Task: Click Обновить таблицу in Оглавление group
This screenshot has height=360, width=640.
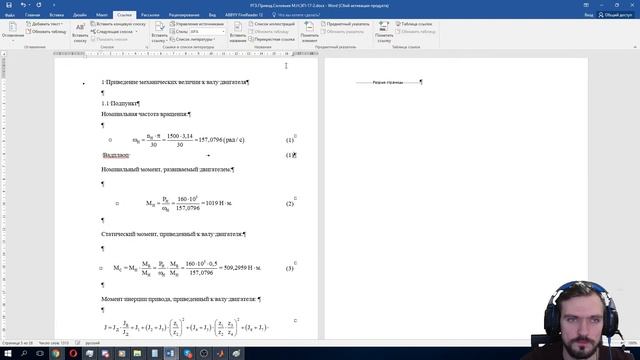Action: coord(45,31)
